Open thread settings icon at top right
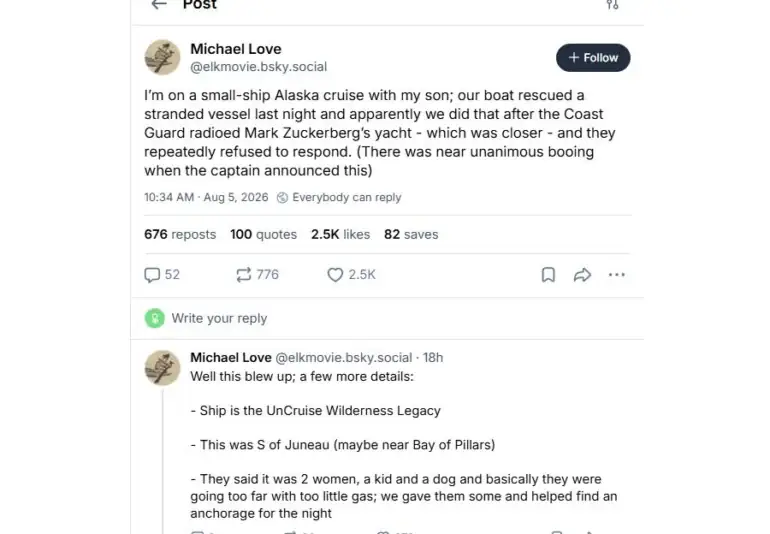The image size is (770, 534). (612, 4)
